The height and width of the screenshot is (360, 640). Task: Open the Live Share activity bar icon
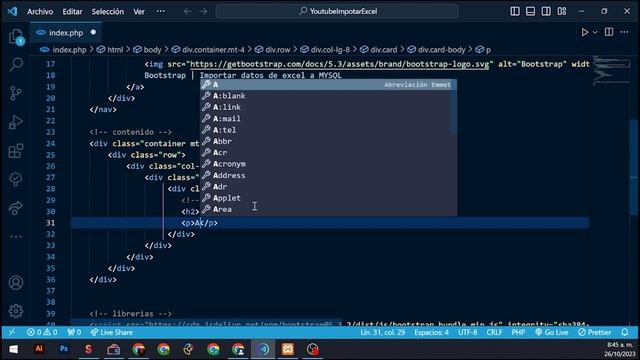tap(16, 208)
